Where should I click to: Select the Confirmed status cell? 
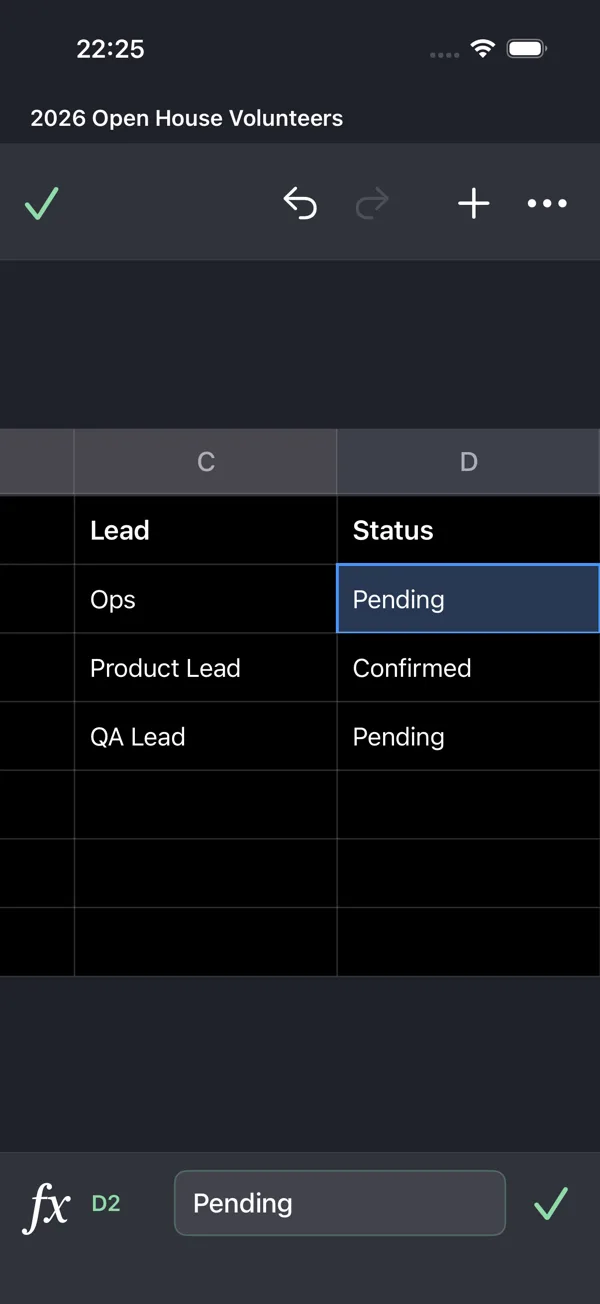(x=468, y=668)
